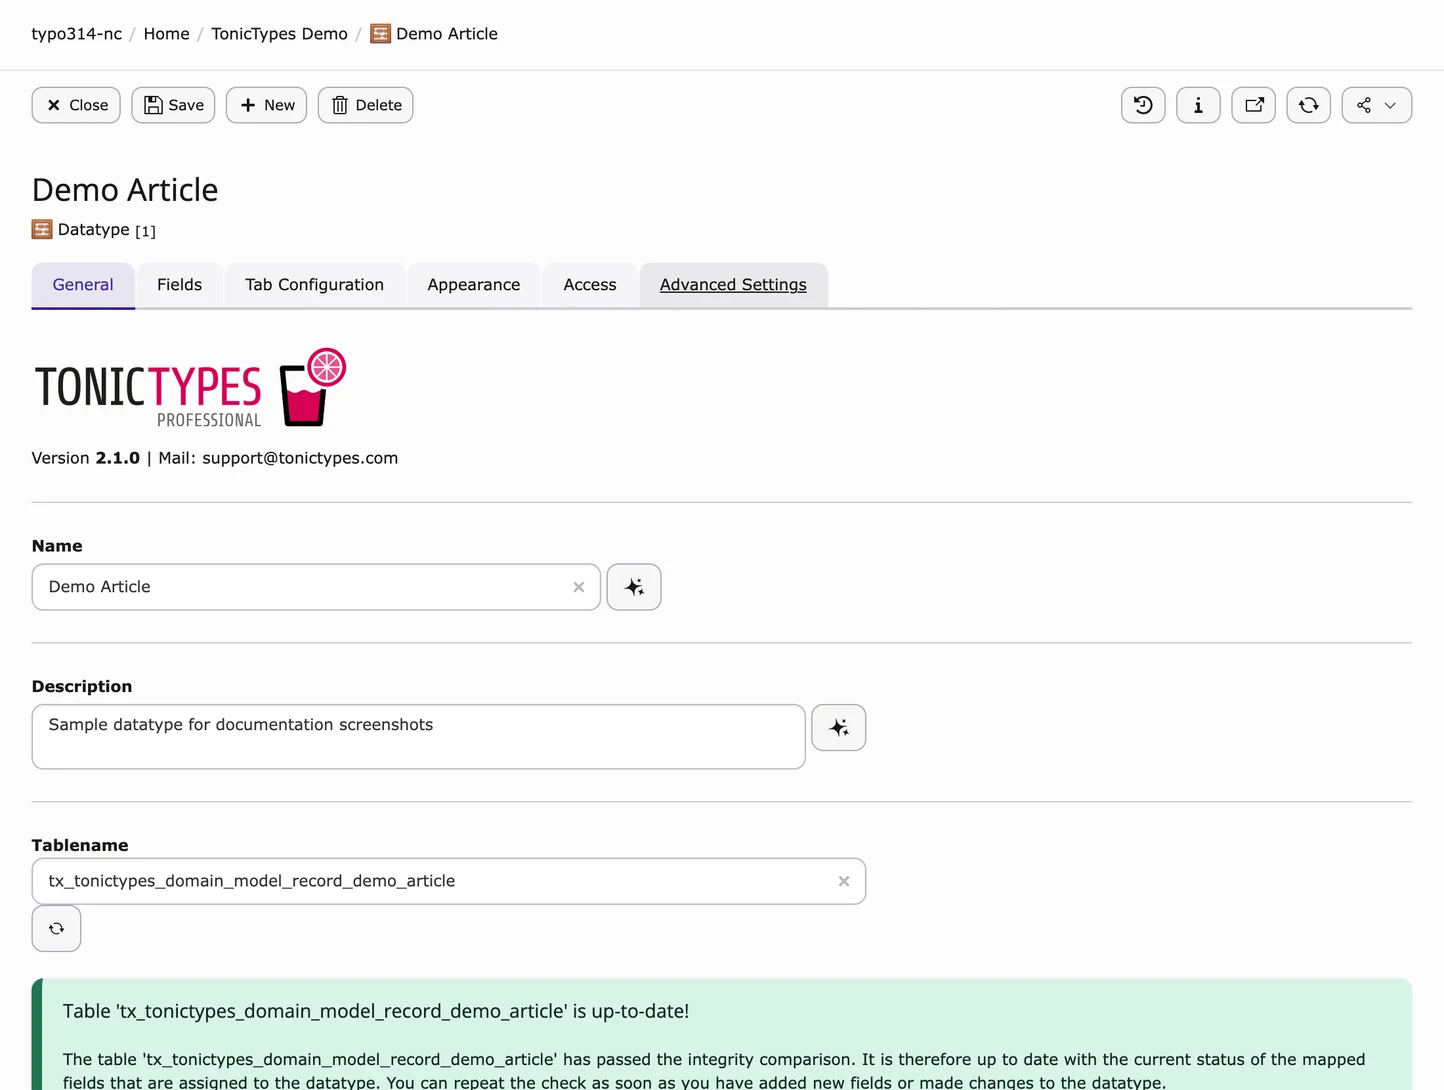Clear the Tablename field with its X icon
This screenshot has height=1090, width=1444.
[x=844, y=881]
